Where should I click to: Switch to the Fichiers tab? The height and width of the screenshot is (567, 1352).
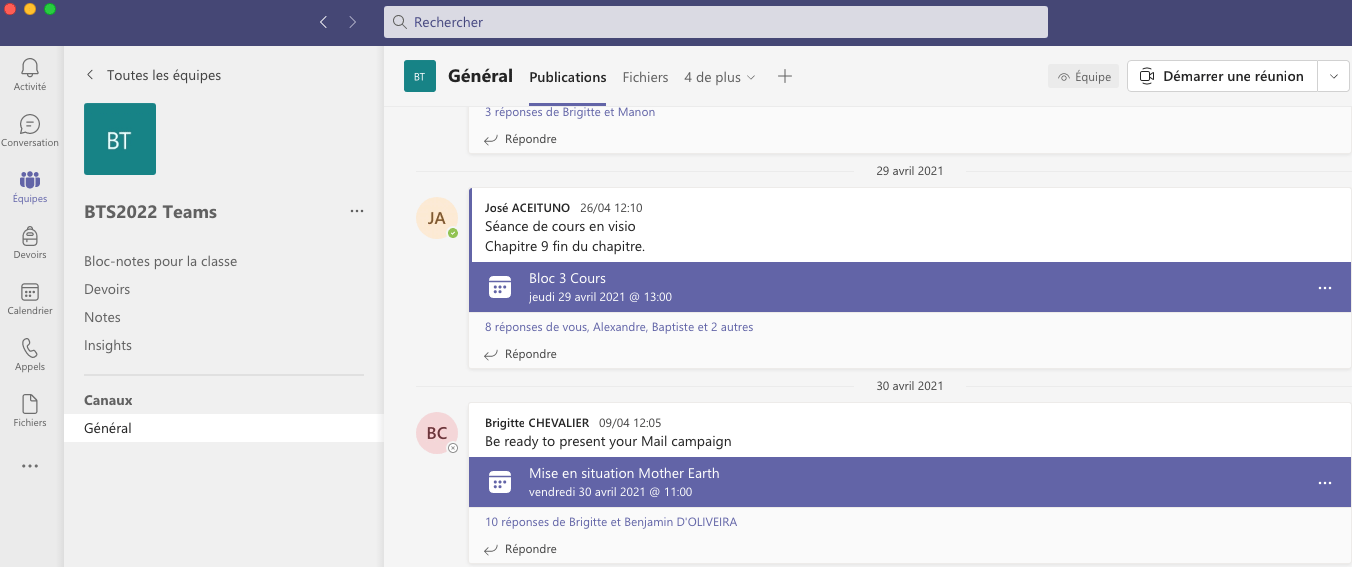[x=645, y=77]
